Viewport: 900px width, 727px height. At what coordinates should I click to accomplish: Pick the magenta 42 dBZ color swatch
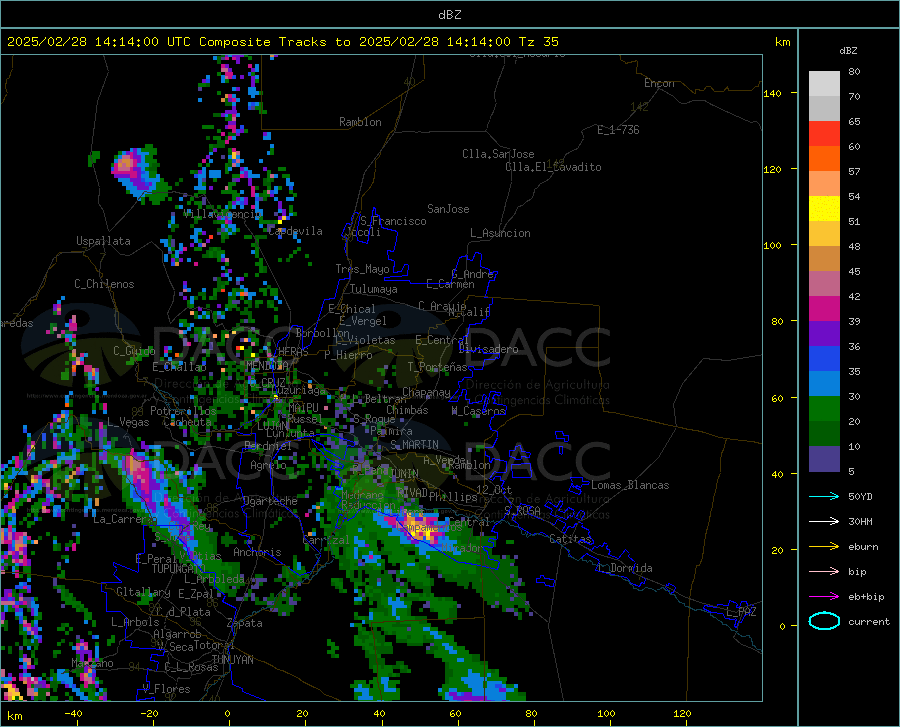824,309
